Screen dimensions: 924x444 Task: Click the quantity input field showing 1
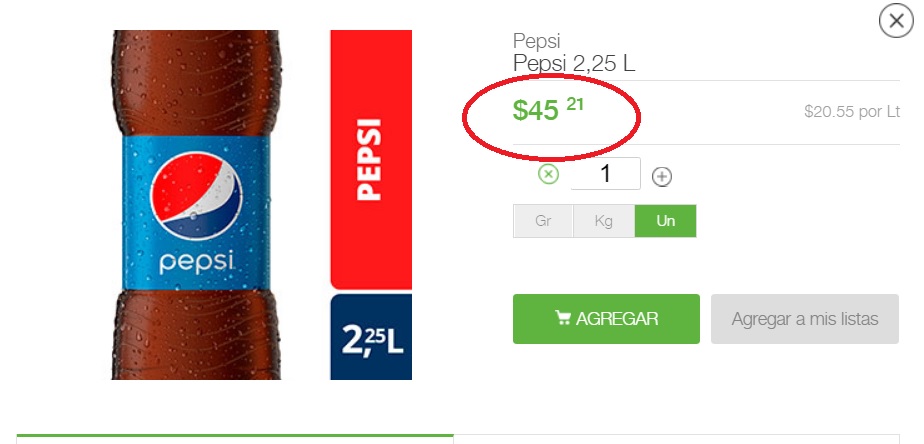(605, 174)
